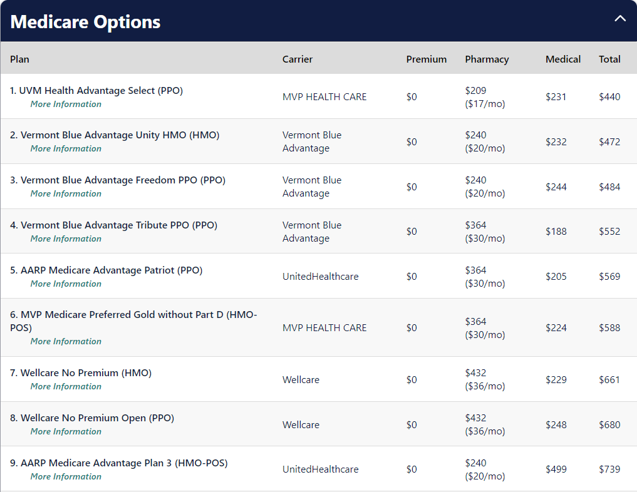Open More Information for UVM Health Advantage Select
Viewport: 637px width, 492px height.
pyautogui.click(x=65, y=104)
